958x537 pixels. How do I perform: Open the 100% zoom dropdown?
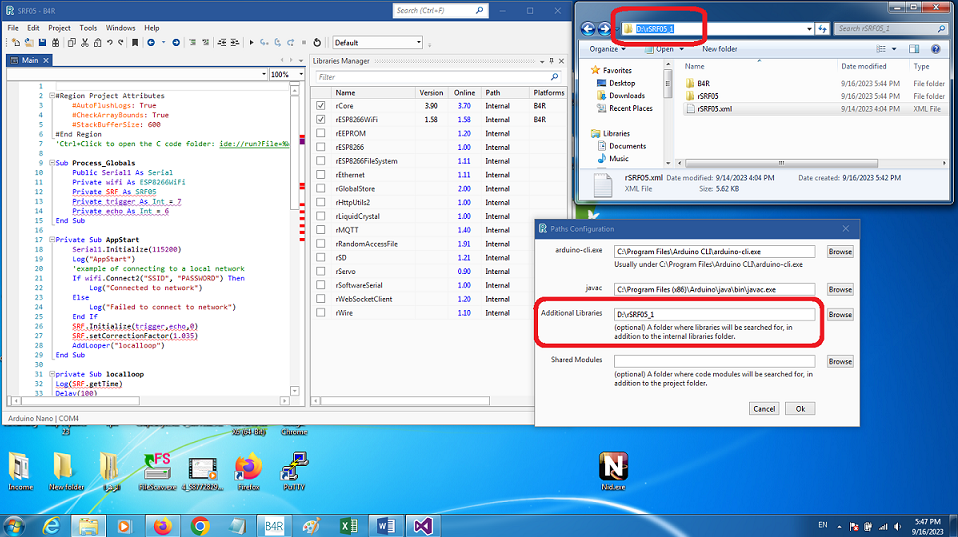pyautogui.click(x=300, y=75)
